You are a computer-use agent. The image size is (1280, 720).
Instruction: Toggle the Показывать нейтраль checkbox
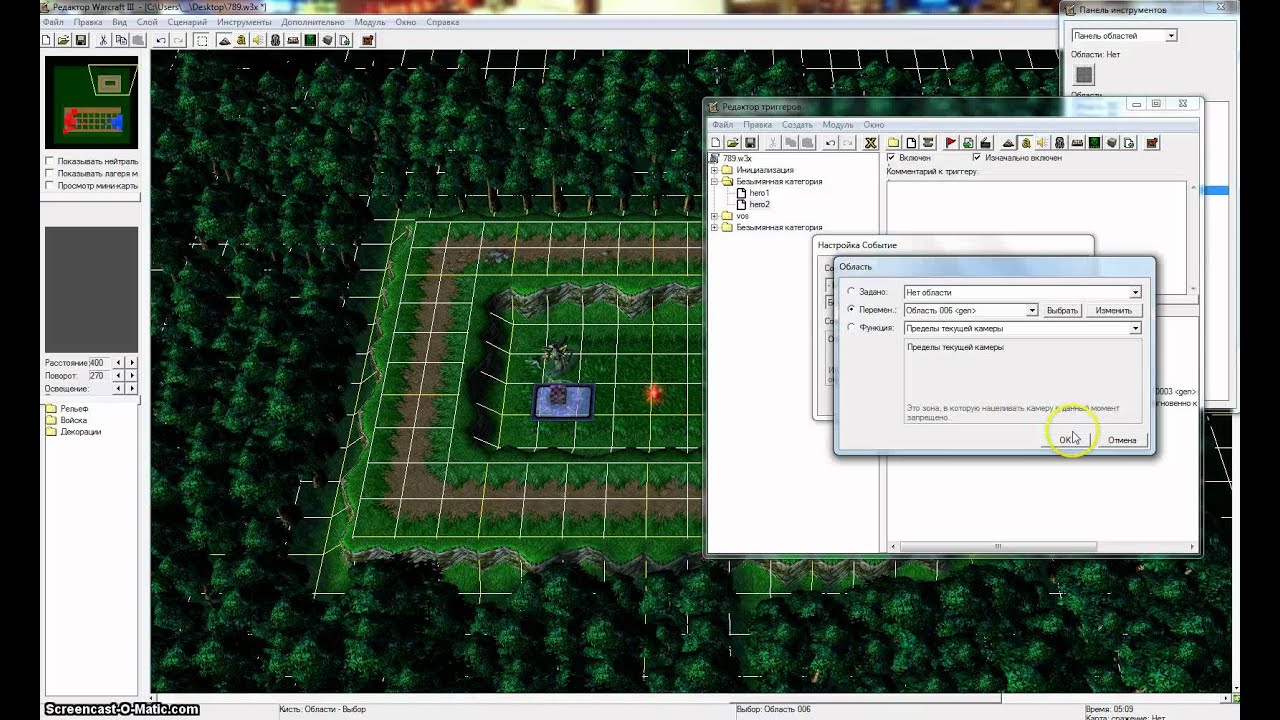pyautogui.click(x=50, y=161)
